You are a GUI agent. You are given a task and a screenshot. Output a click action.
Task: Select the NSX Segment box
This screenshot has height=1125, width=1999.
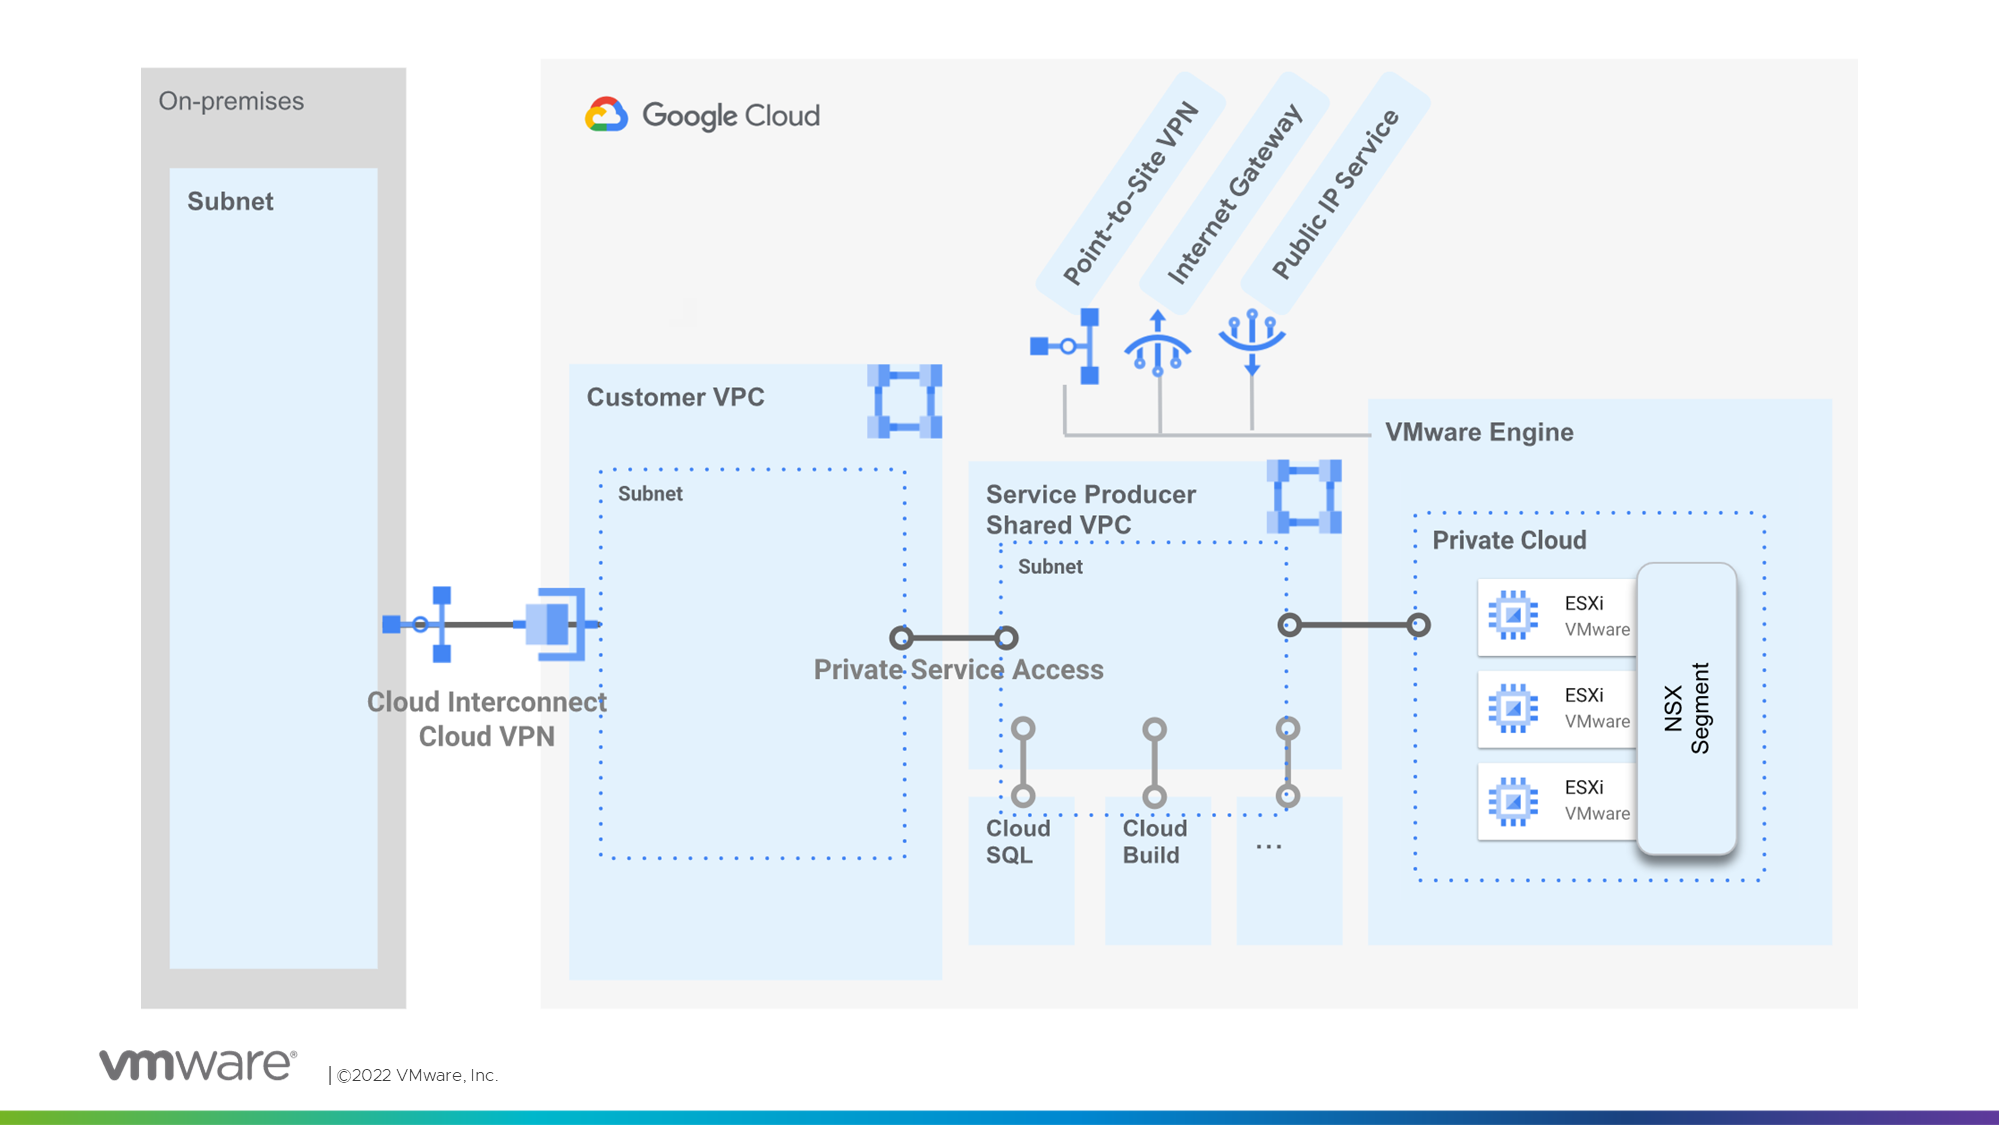[x=1686, y=708]
